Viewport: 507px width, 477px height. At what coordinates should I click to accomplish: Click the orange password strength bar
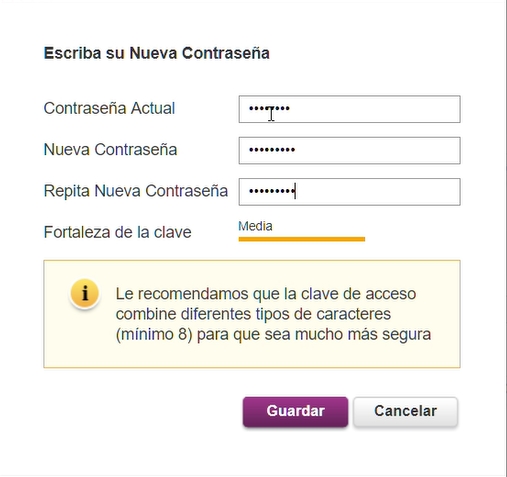pyautogui.click(x=302, y=239)
